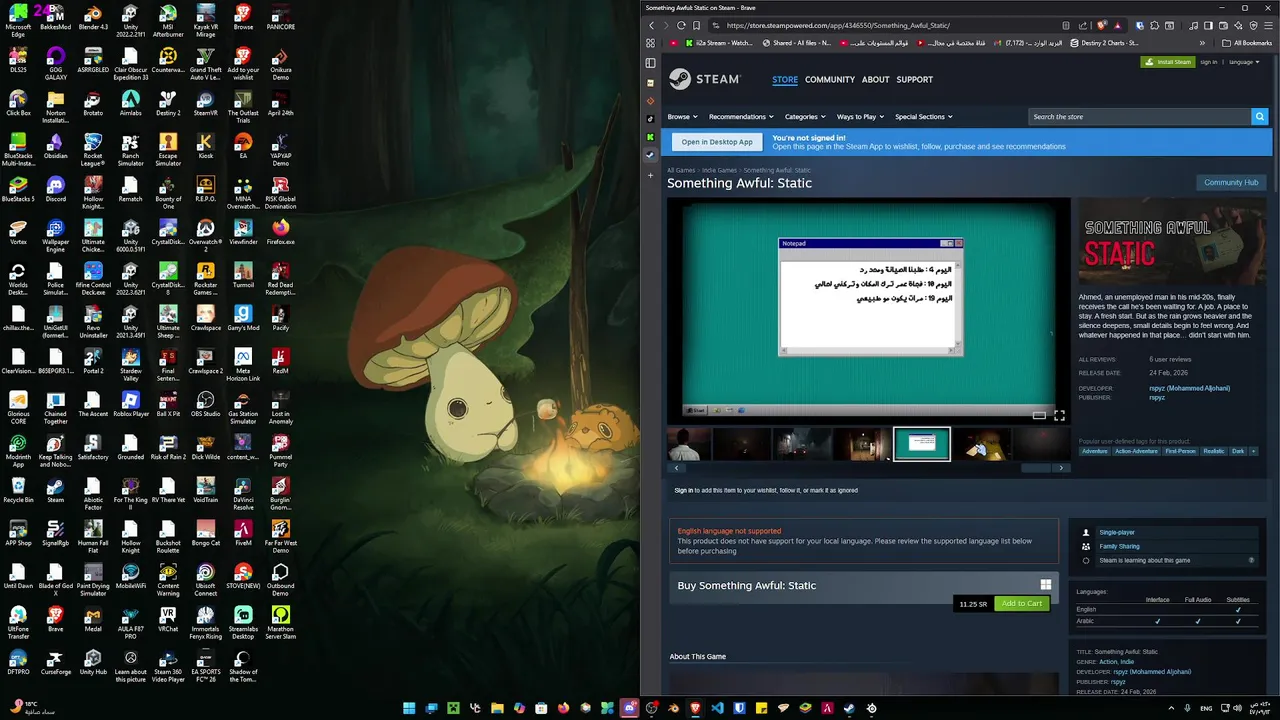Image resolution: width=1280 pixels, height=720 pixels.
Task: Go to the STORE tab
Action: 785,79
